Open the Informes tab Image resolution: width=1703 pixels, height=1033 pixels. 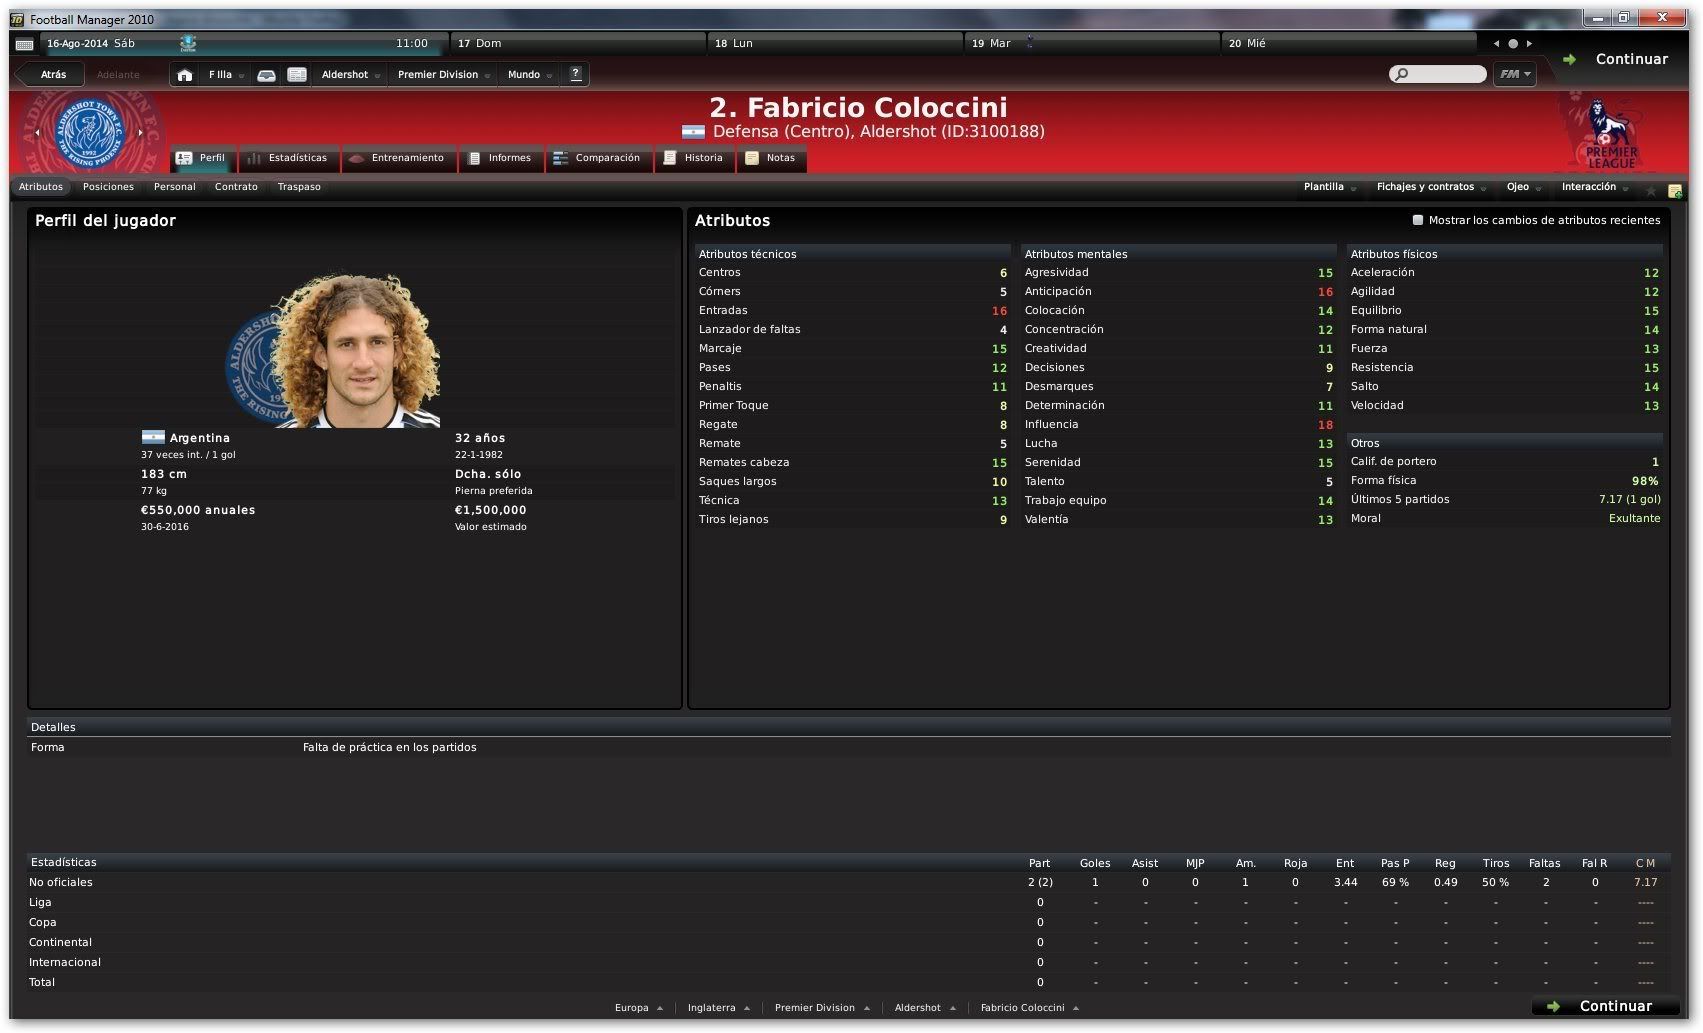coord(501,158)
